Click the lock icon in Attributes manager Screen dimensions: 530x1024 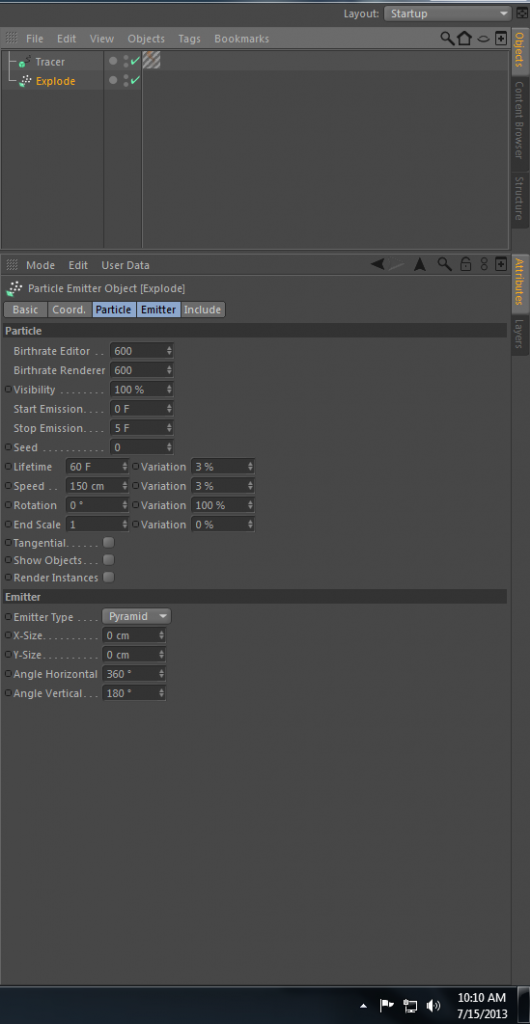465,264
